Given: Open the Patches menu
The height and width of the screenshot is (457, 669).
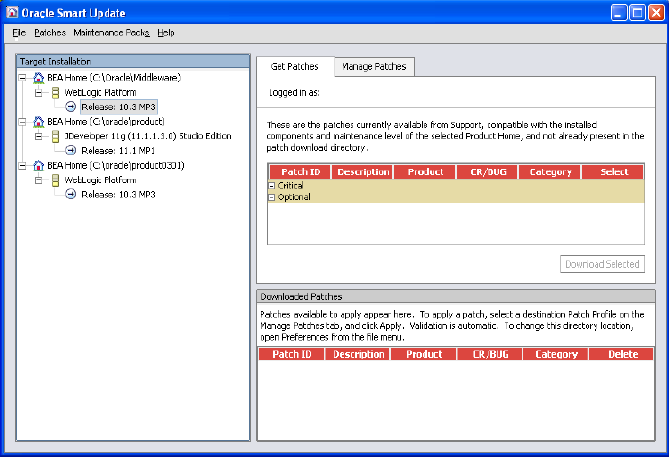Looking at the screenshot, I should tap(50, 33).
